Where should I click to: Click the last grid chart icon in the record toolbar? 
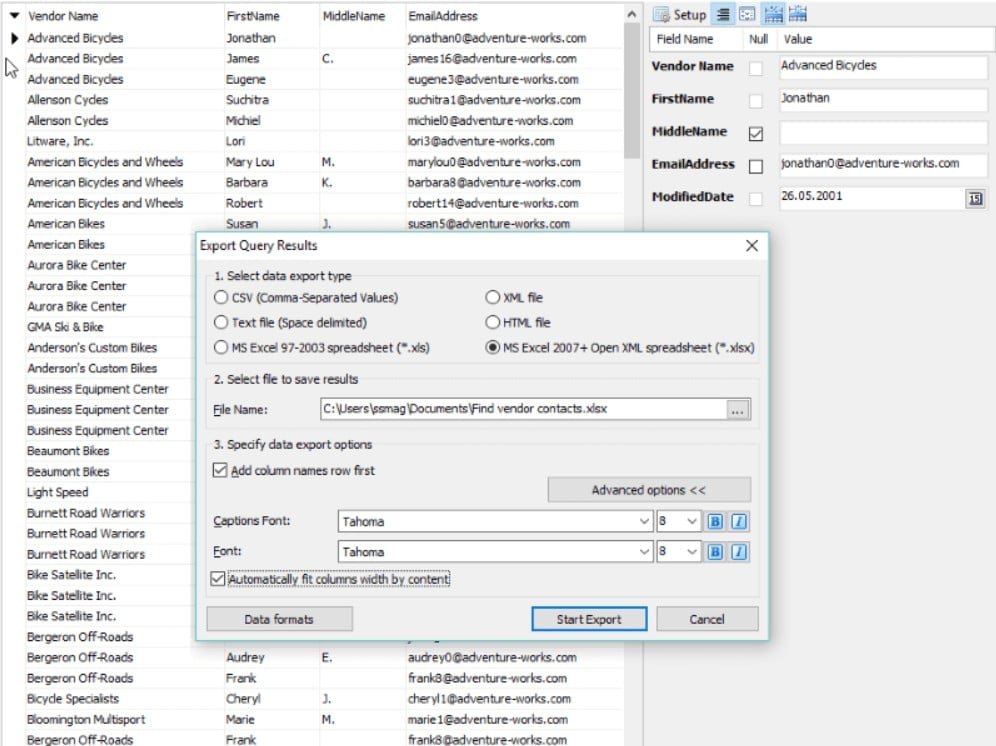(x=798, y=15)
